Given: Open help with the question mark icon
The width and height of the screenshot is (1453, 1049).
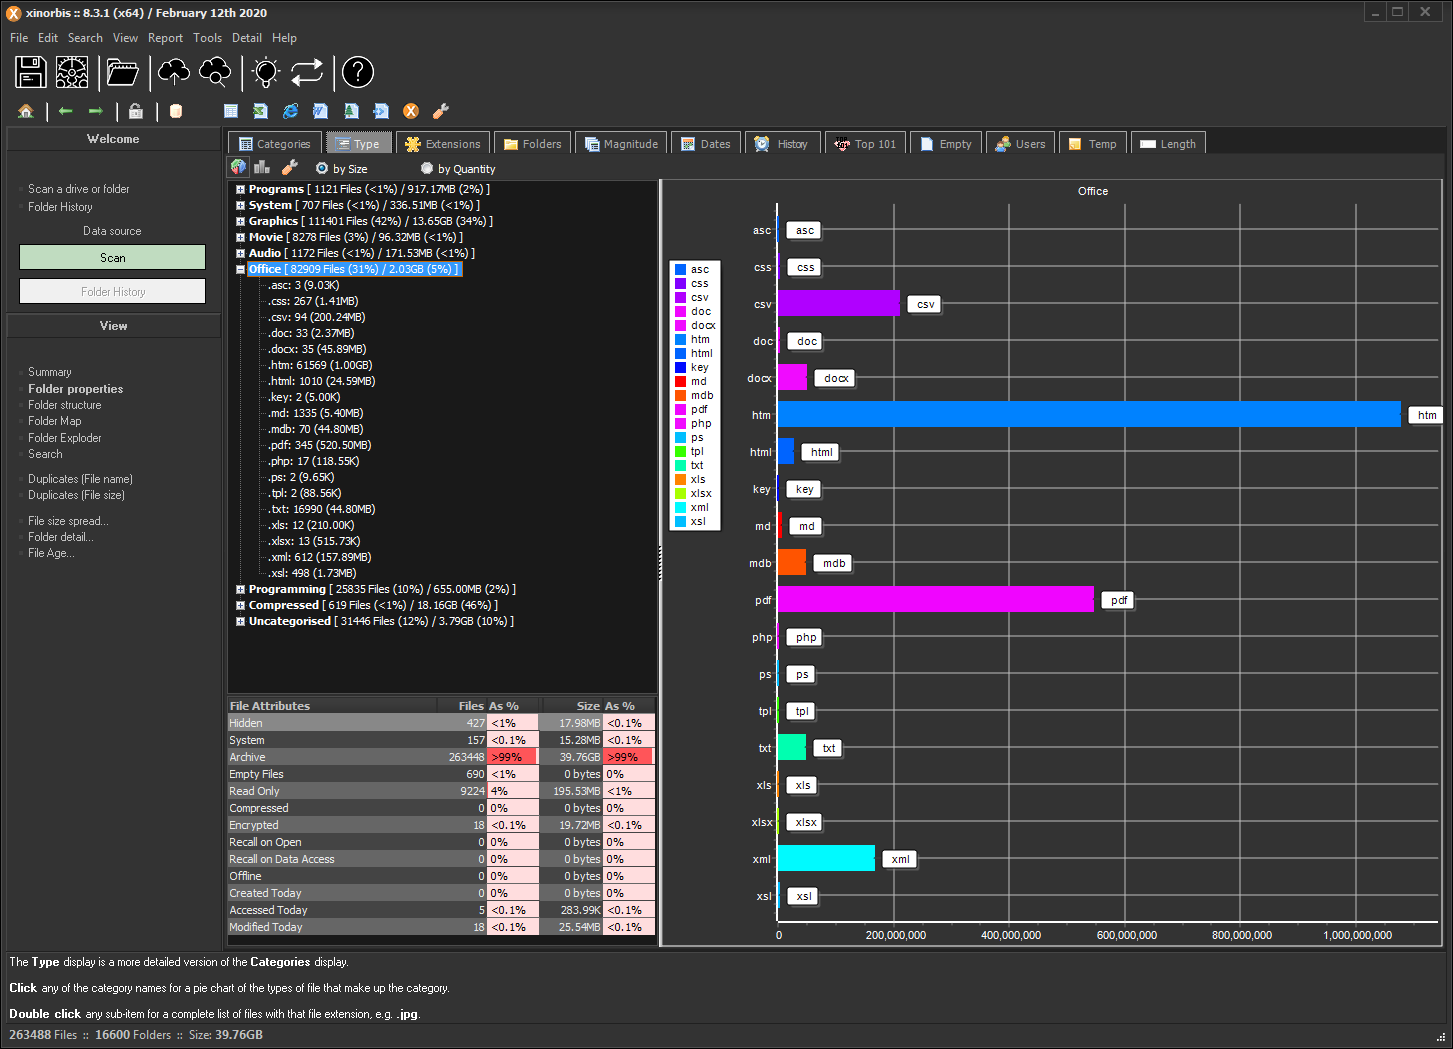Looking at the screenshot, I should point(357,72).
